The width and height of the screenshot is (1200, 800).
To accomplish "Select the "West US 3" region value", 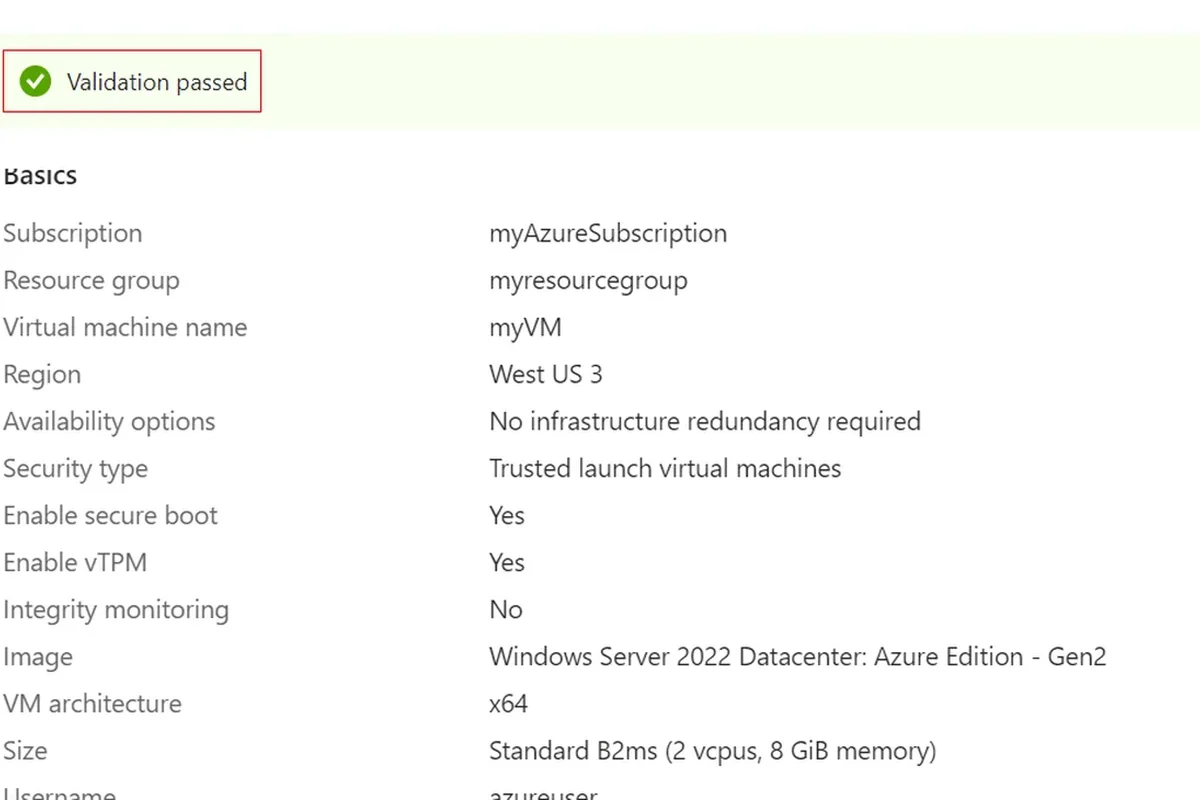I will pos(546,375).
